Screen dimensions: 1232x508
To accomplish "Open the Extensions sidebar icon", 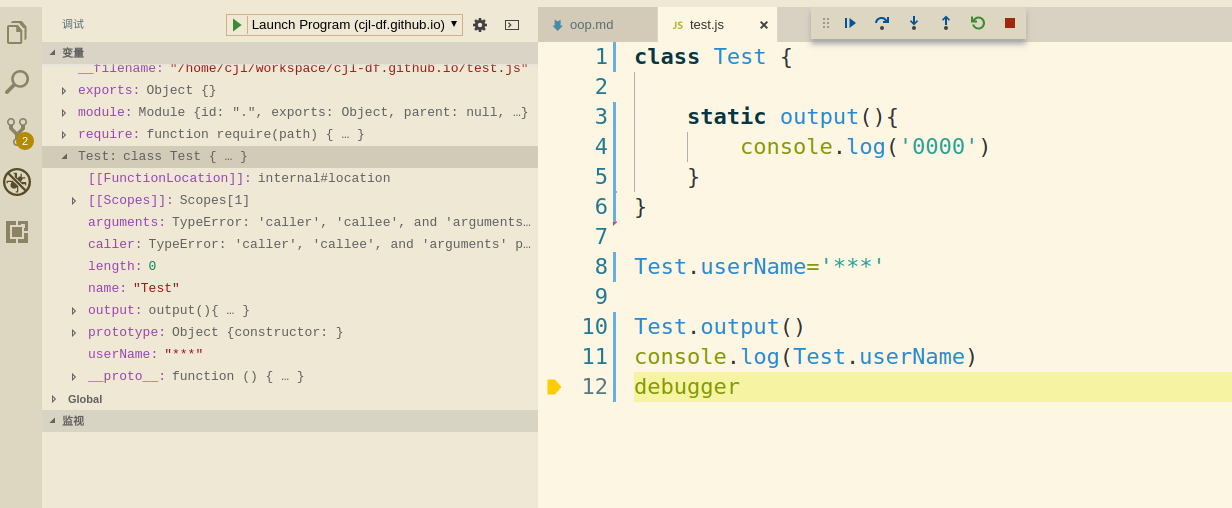I will coord(17,232).
